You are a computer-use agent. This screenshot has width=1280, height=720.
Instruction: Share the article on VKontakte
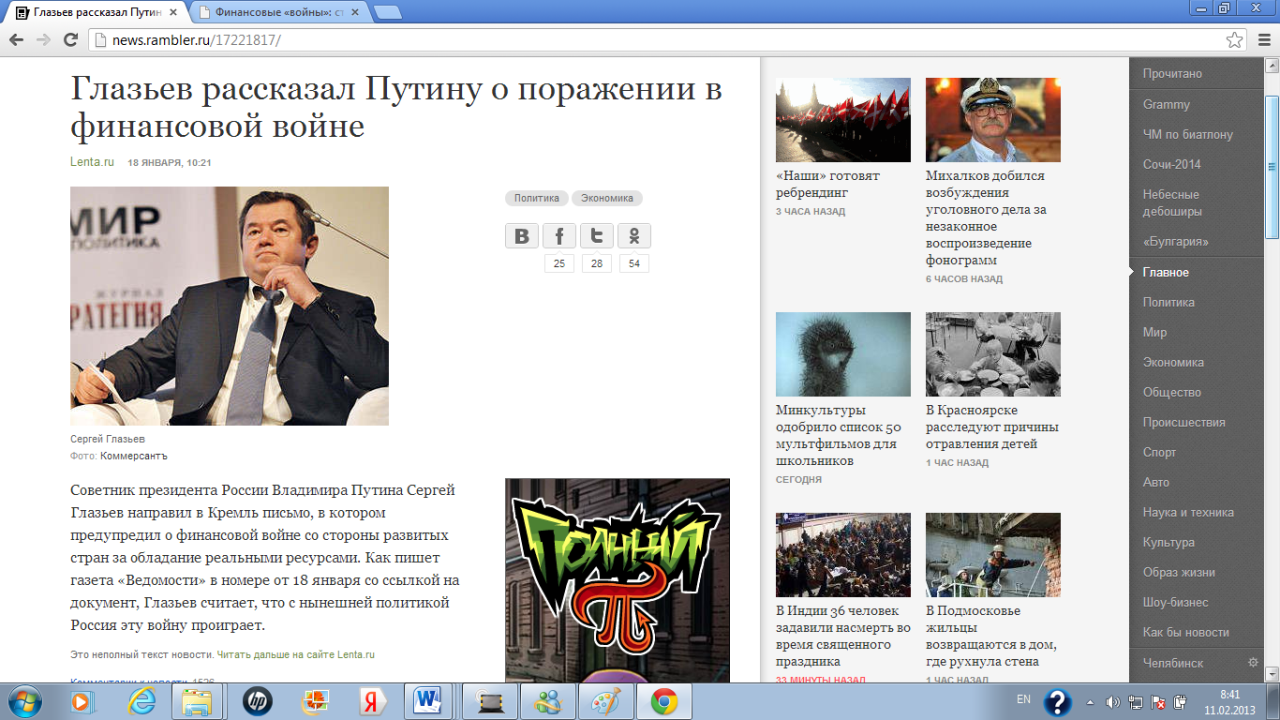(521, 236)
